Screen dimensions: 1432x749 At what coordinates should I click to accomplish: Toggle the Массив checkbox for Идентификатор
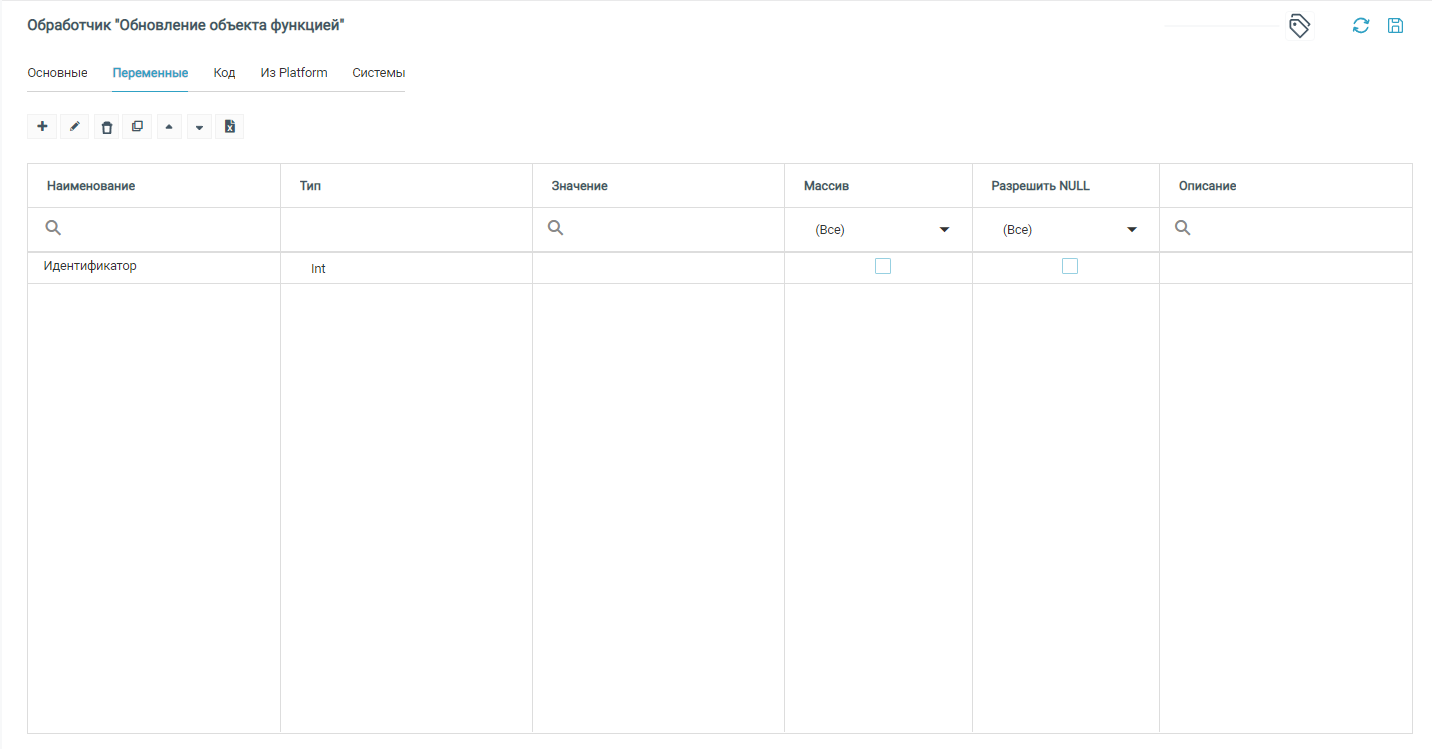pos(882,266)
